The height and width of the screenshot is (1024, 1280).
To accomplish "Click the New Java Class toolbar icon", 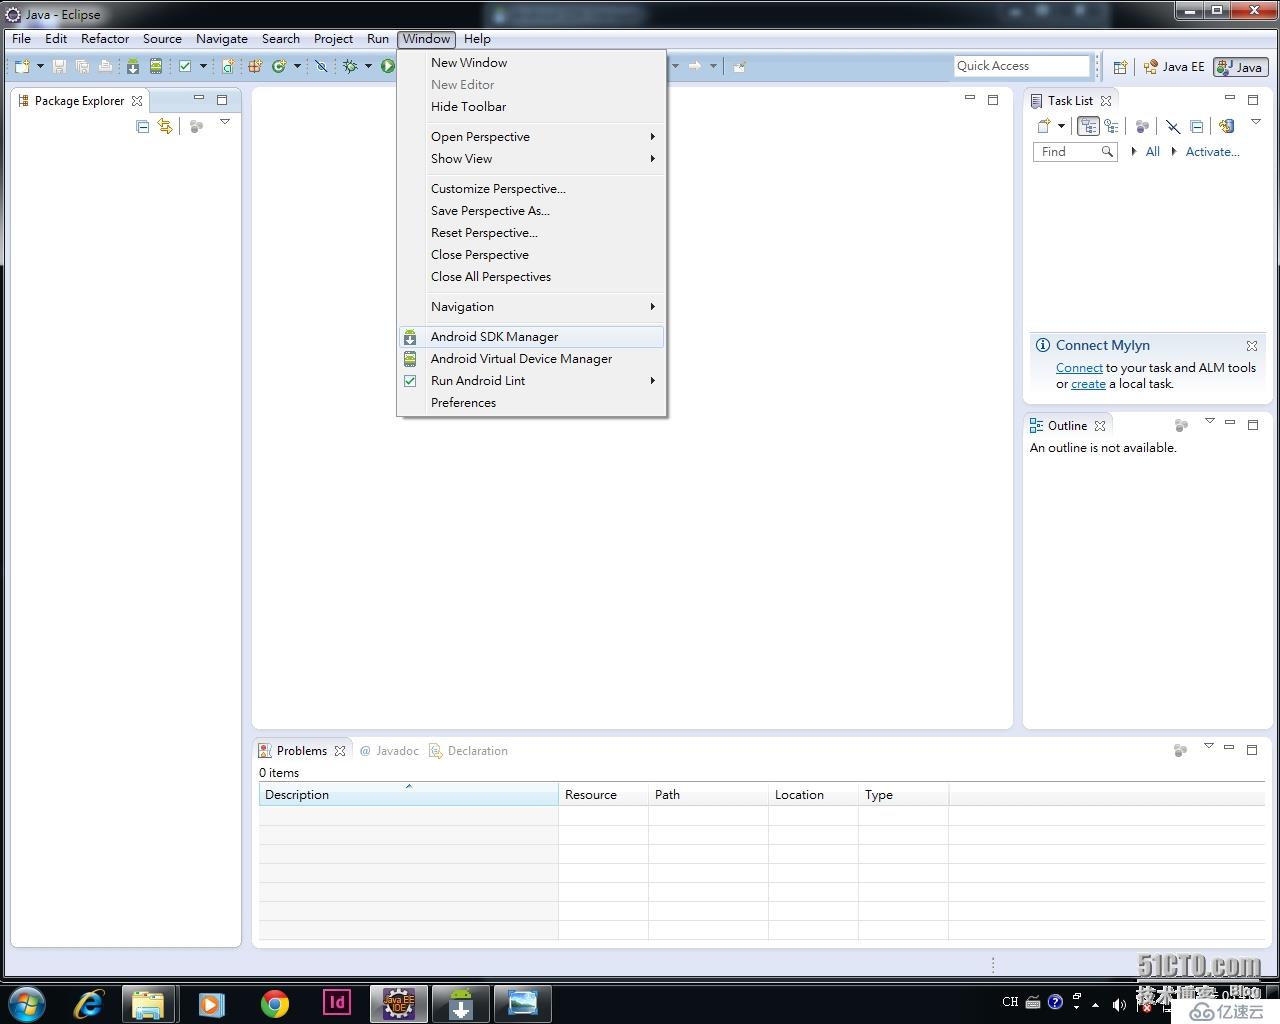I will click(x=279, y=66).
